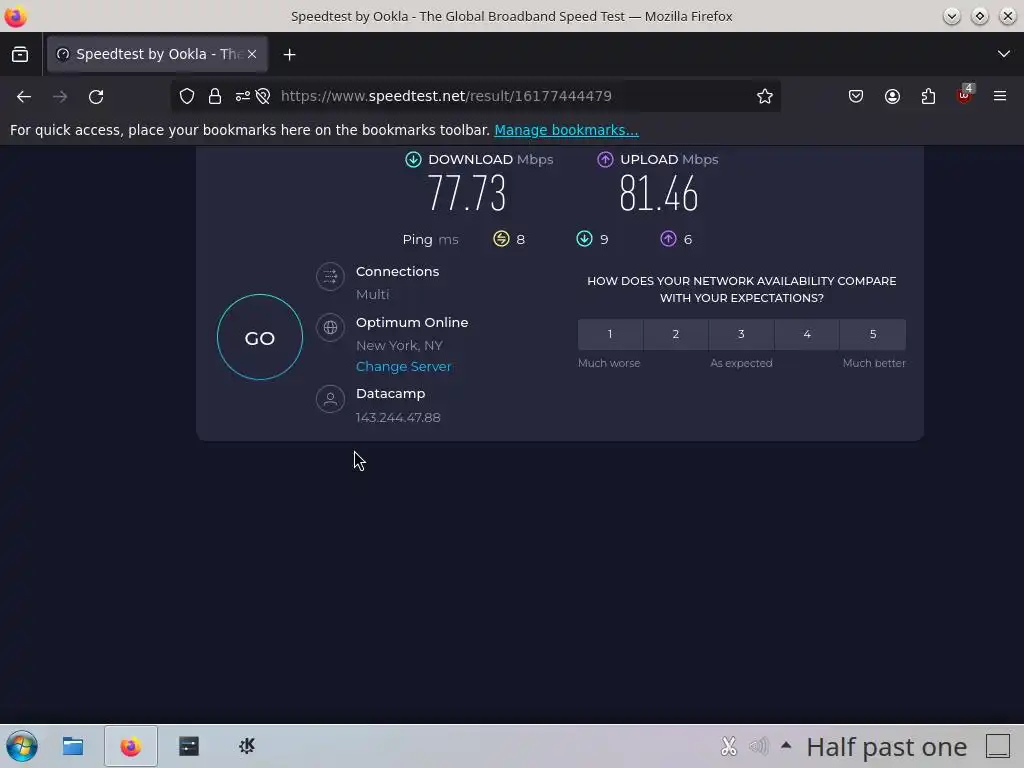The width and height of the screenshot is (1024, 768).
Task: Open the KDE settings taskbar icon
Action: click(247, 746)
